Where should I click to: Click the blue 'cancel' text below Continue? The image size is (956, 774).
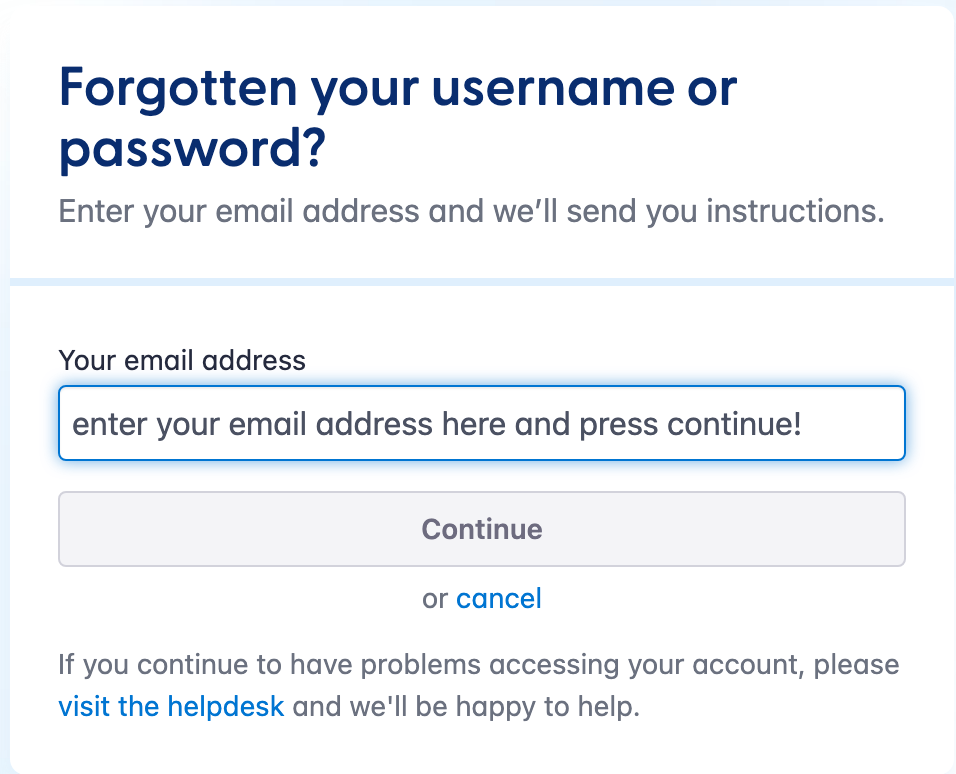click(498, 599)
